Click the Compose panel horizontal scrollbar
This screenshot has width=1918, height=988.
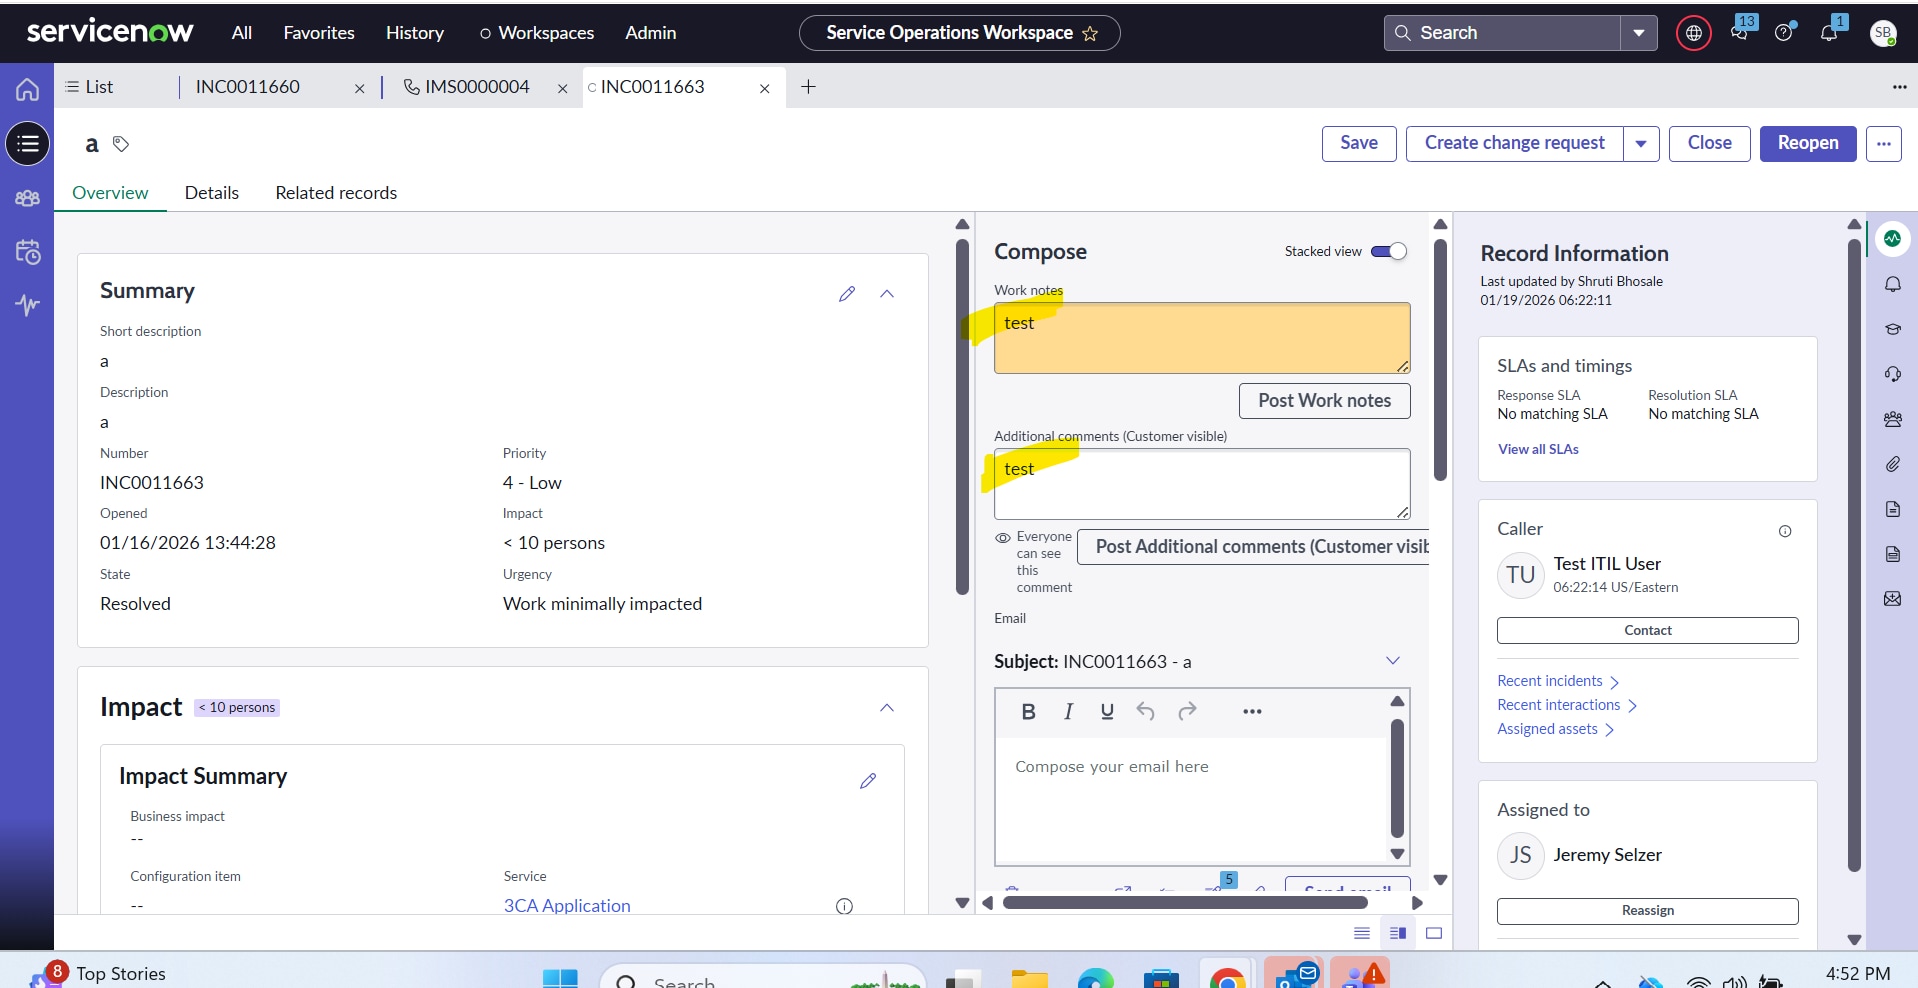(x=1185, y=903)
